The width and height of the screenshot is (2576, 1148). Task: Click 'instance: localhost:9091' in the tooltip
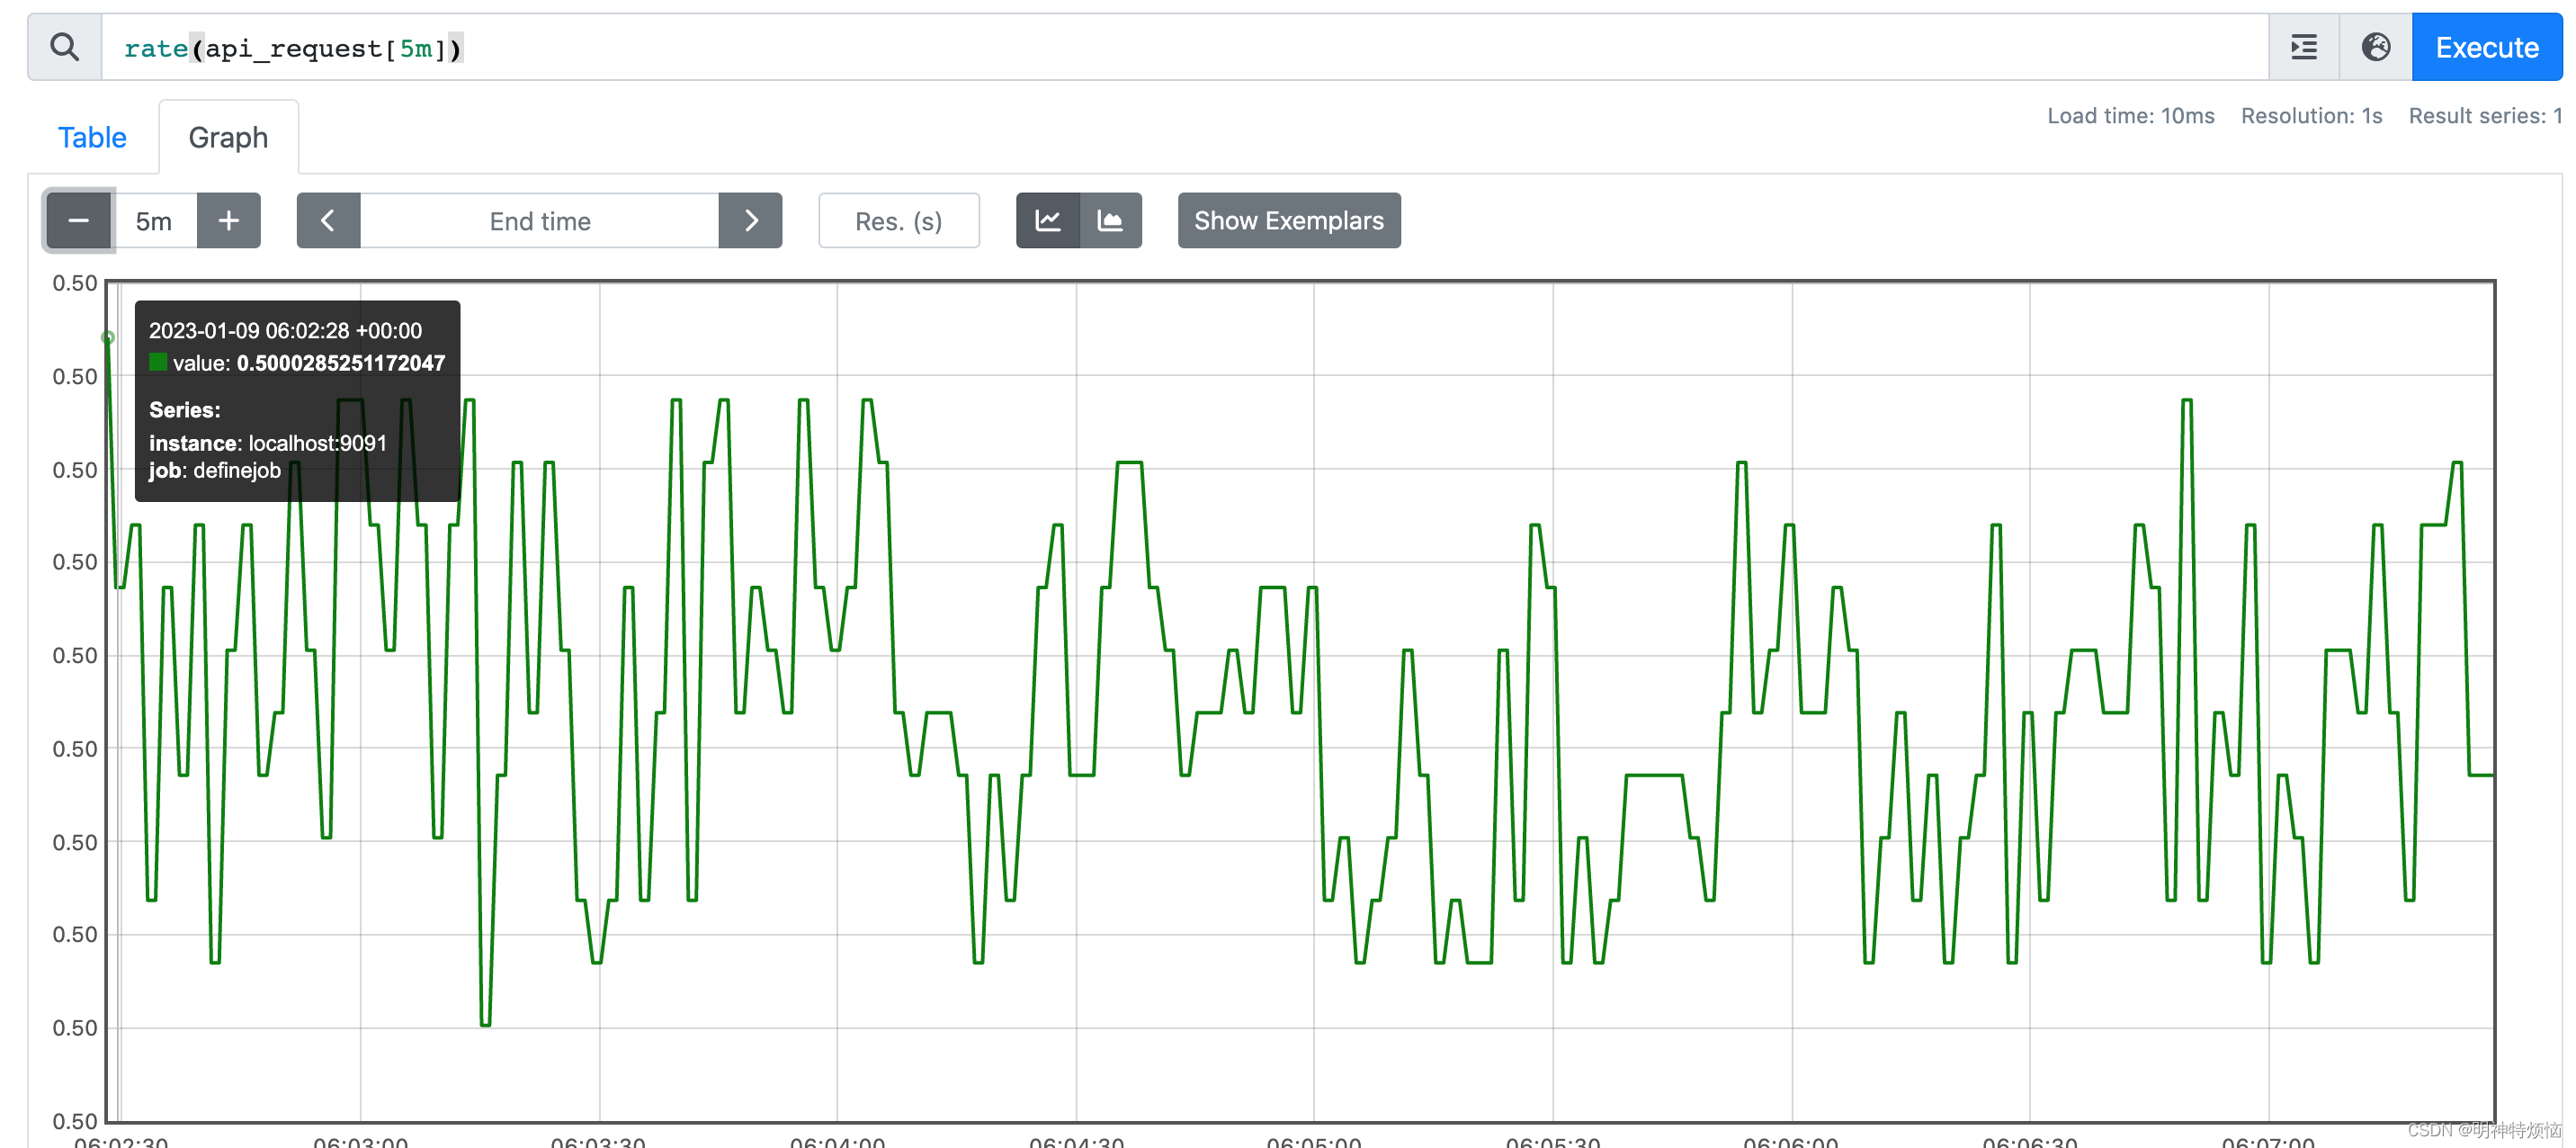pyautogui.click(x=268, y=443)
